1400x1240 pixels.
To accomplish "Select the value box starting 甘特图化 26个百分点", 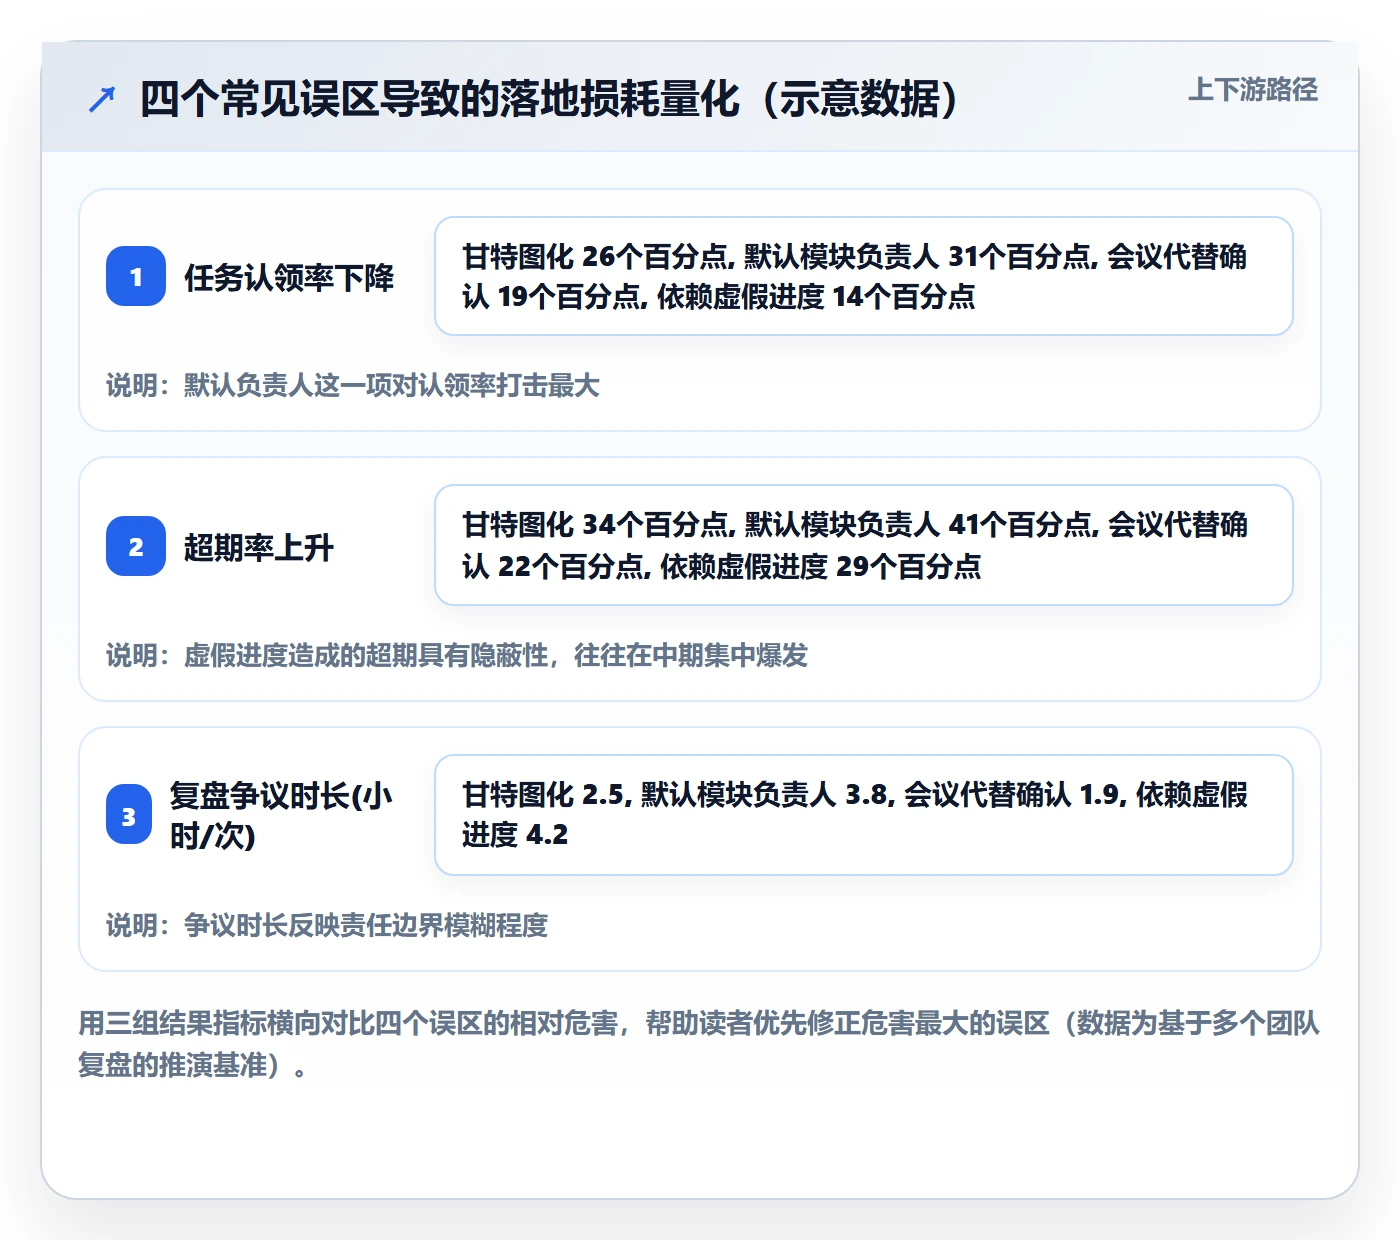I will coord(864,276).
